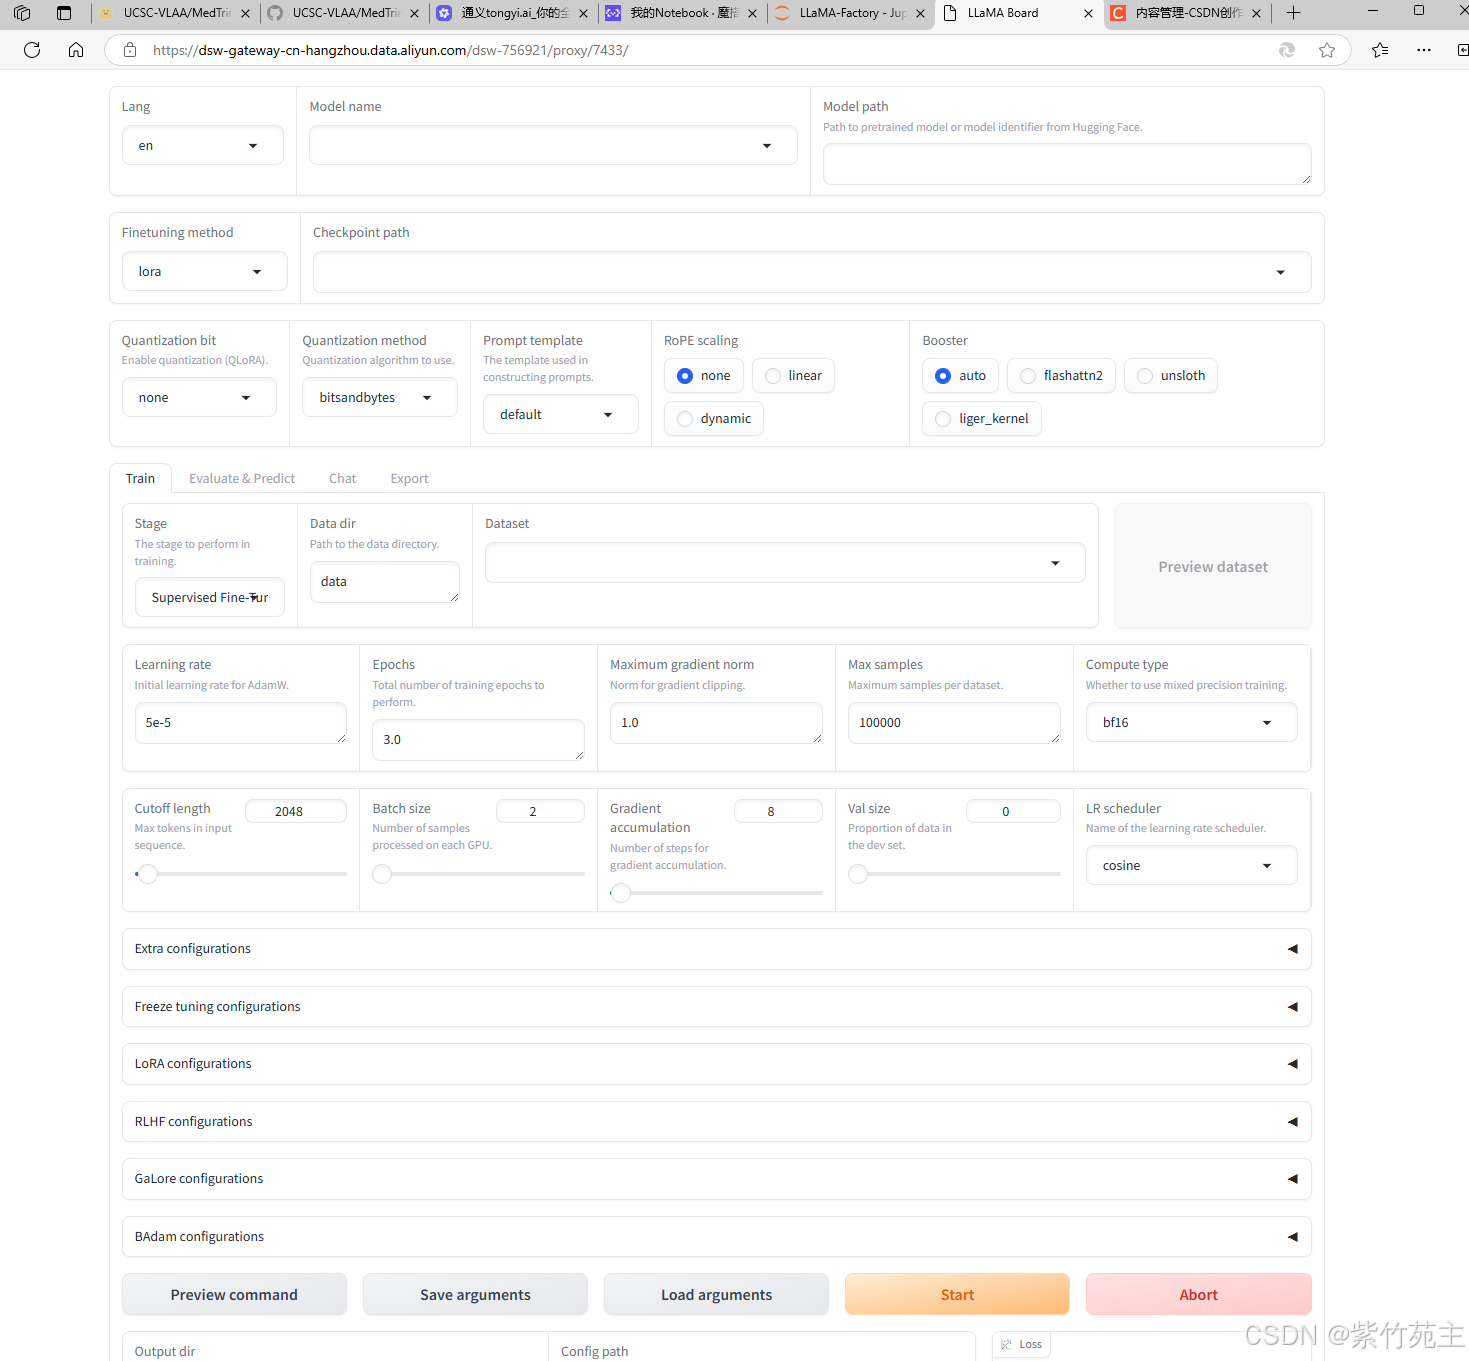Open the tab actions menu icon
The width and height of the screenshot is (1469, 1361).
64,13
